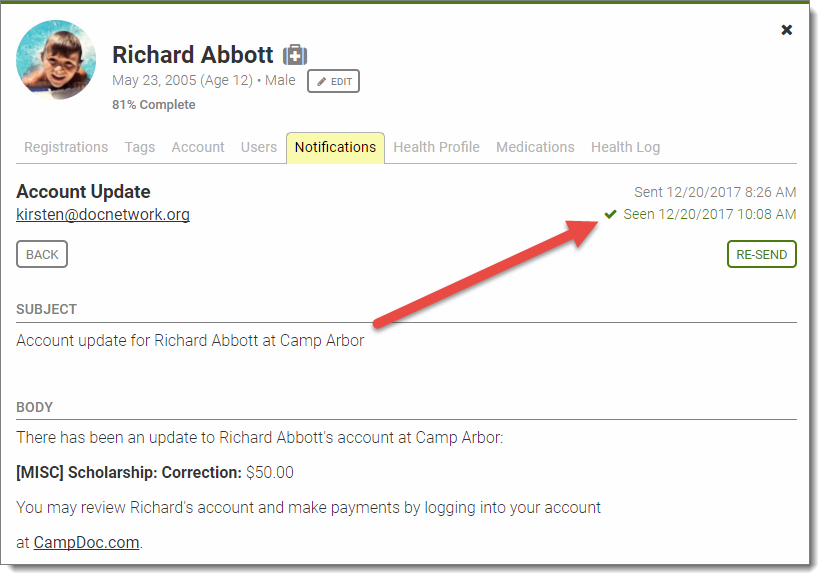Go to the Users tab
This screenshot has width=825, height=580.
coord(259,147)
